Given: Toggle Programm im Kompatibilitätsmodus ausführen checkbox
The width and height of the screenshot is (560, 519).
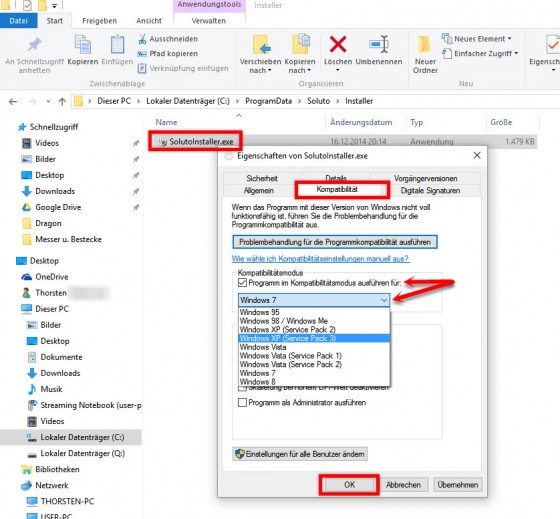Looking at the screenshot, I should (x=242, y=283).
